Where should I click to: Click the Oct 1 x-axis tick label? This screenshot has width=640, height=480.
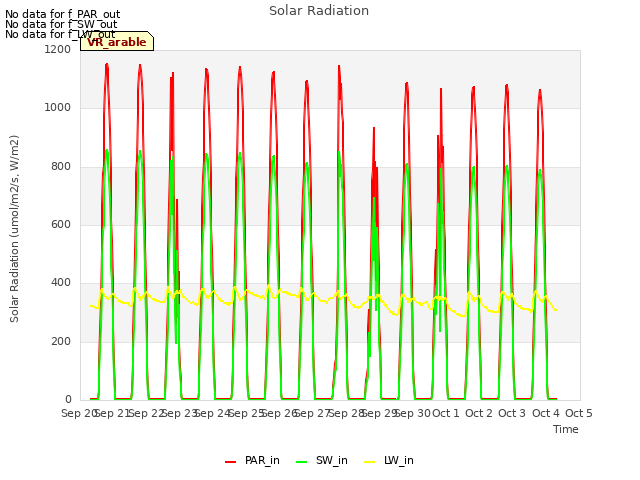coord(446,413)
